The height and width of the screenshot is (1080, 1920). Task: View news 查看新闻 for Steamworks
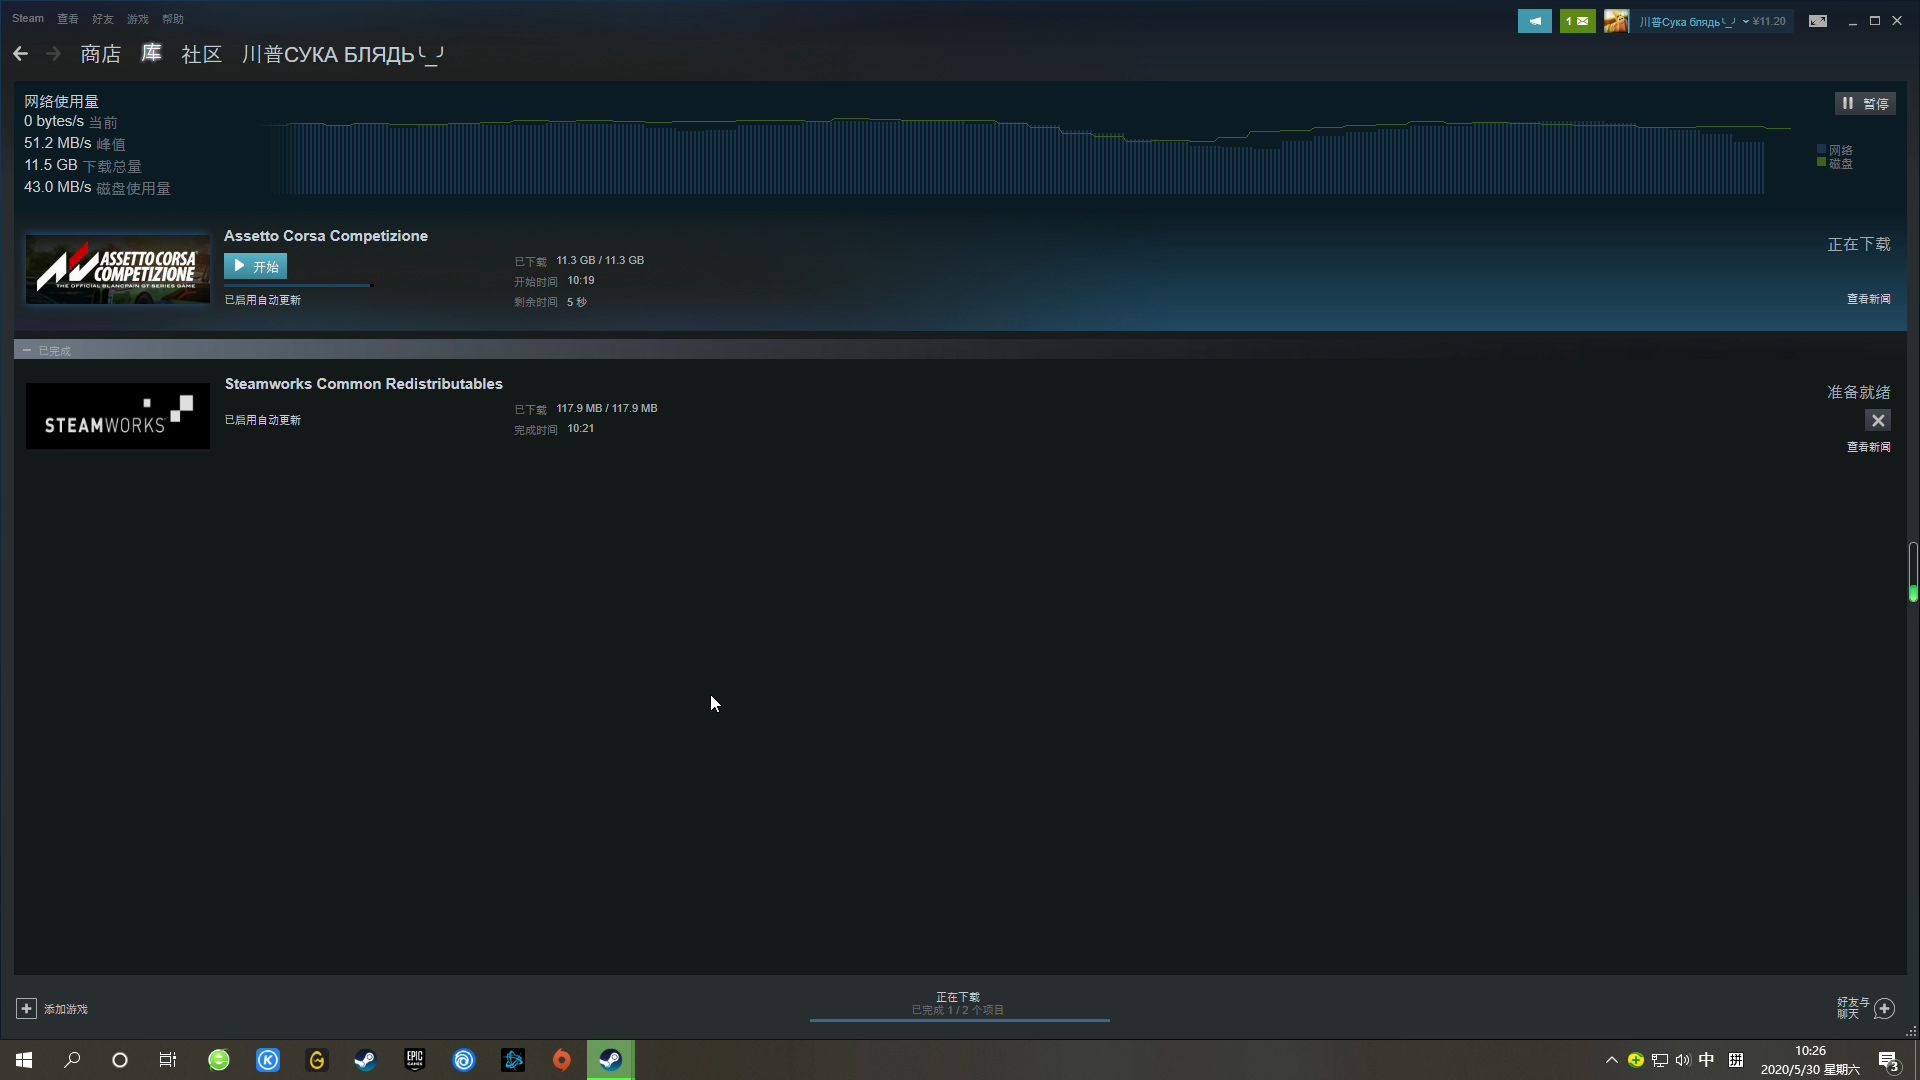[x=1868, y=447]
